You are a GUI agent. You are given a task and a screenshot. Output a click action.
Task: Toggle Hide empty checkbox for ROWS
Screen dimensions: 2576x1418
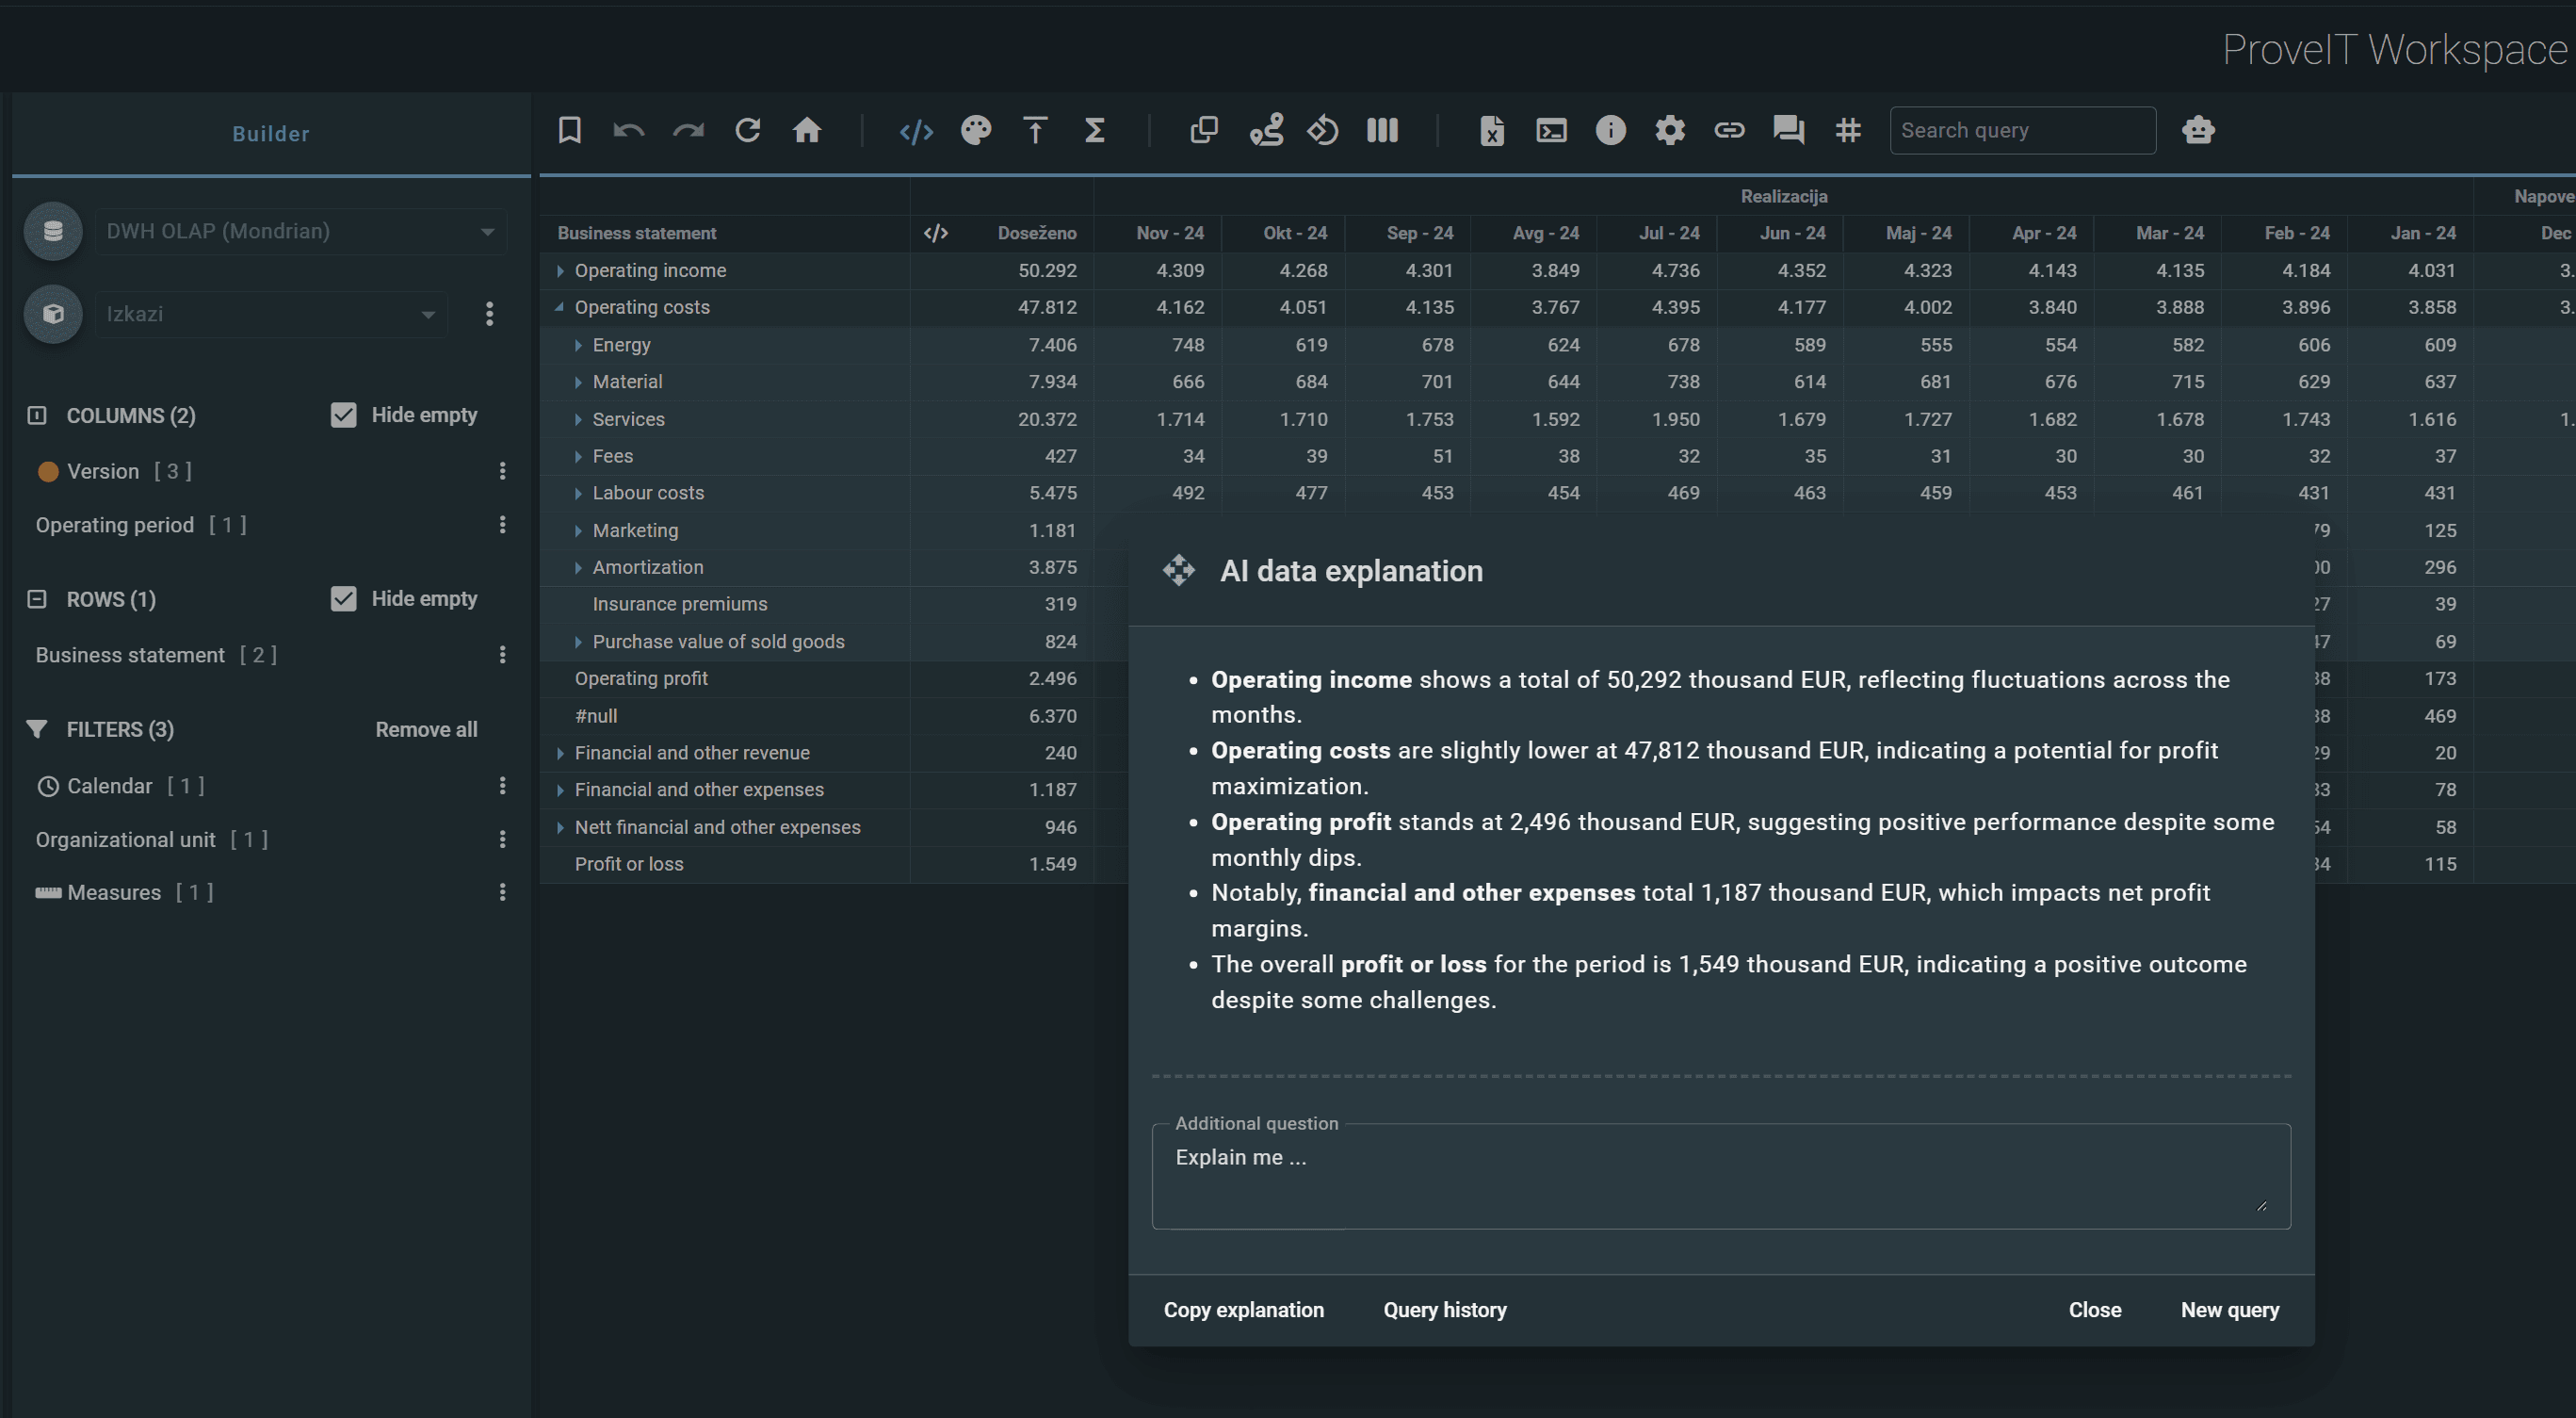[343, 599]
